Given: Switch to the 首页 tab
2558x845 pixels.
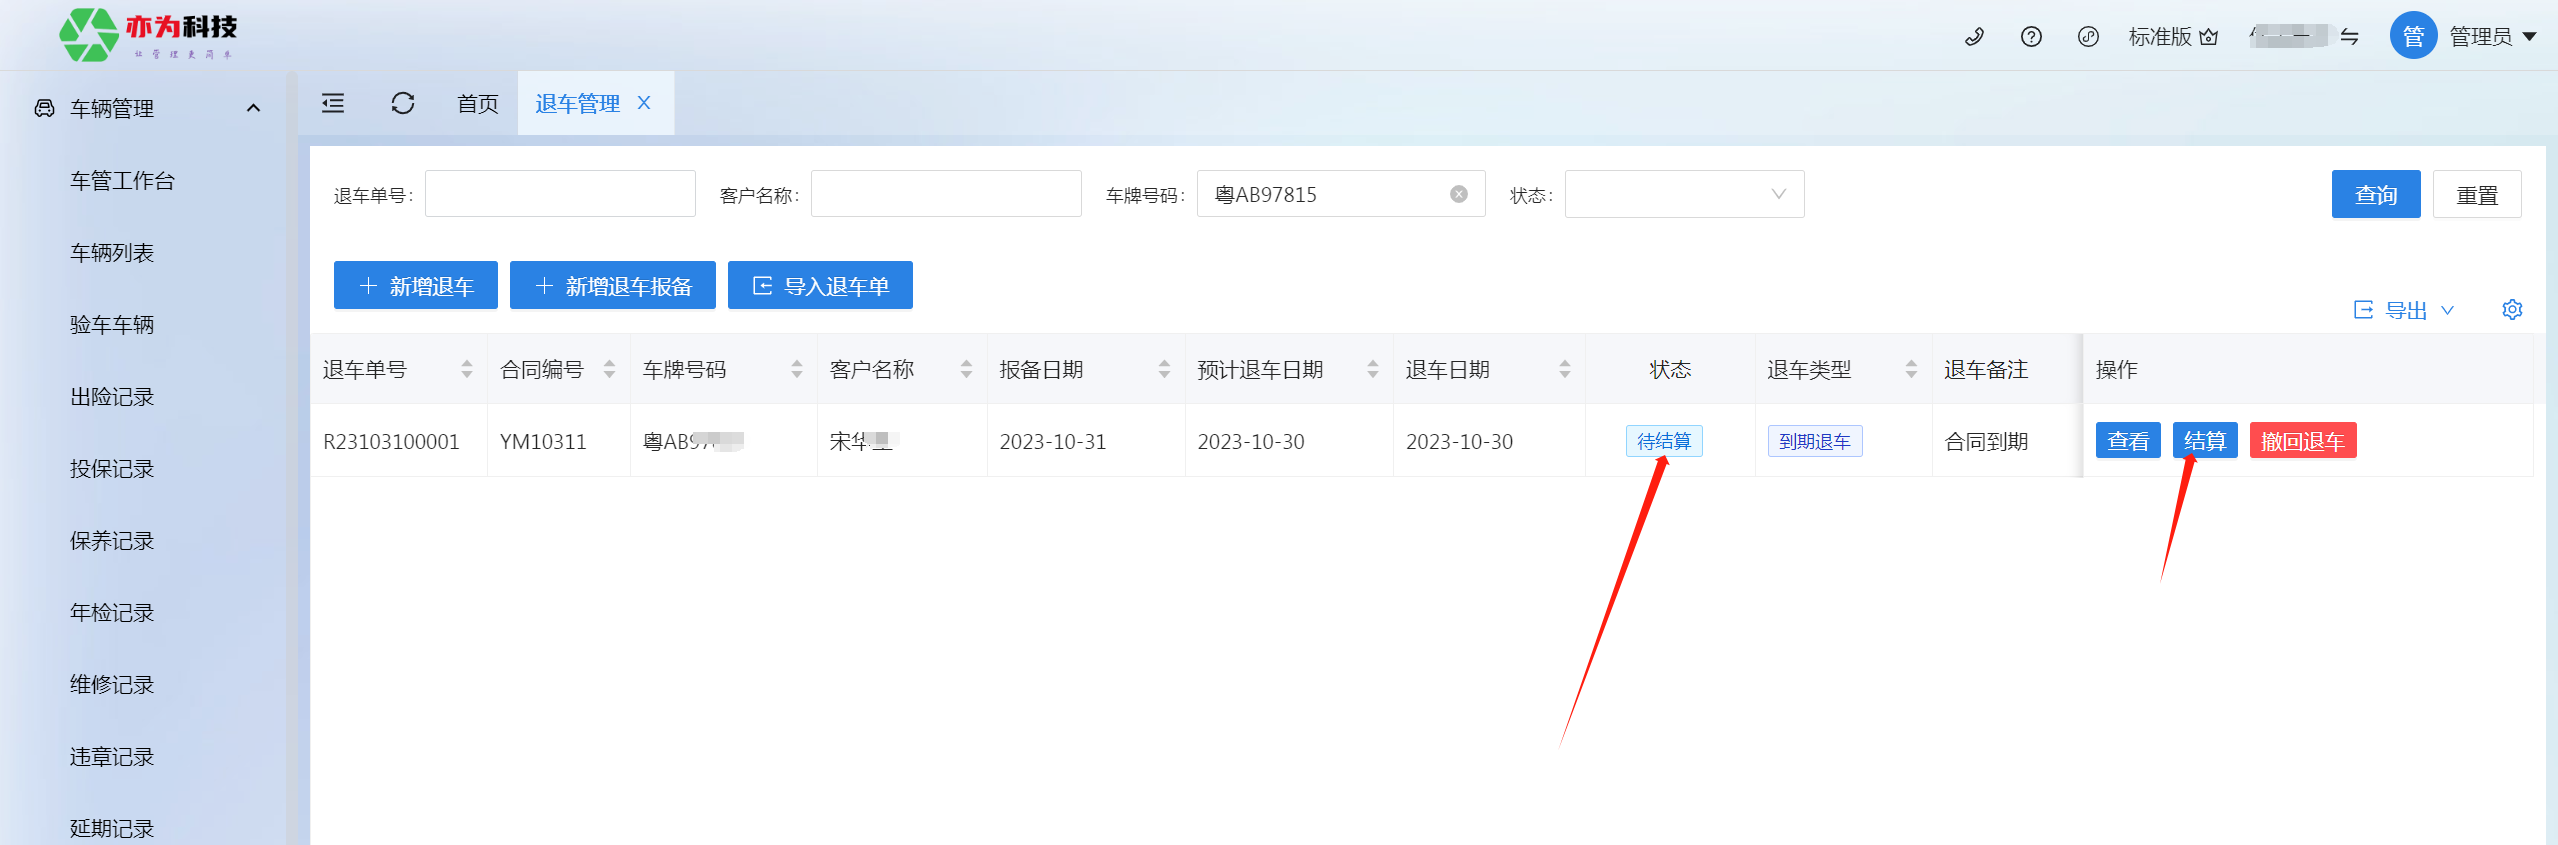Looking at the screenshot, I should coord(477,103).
